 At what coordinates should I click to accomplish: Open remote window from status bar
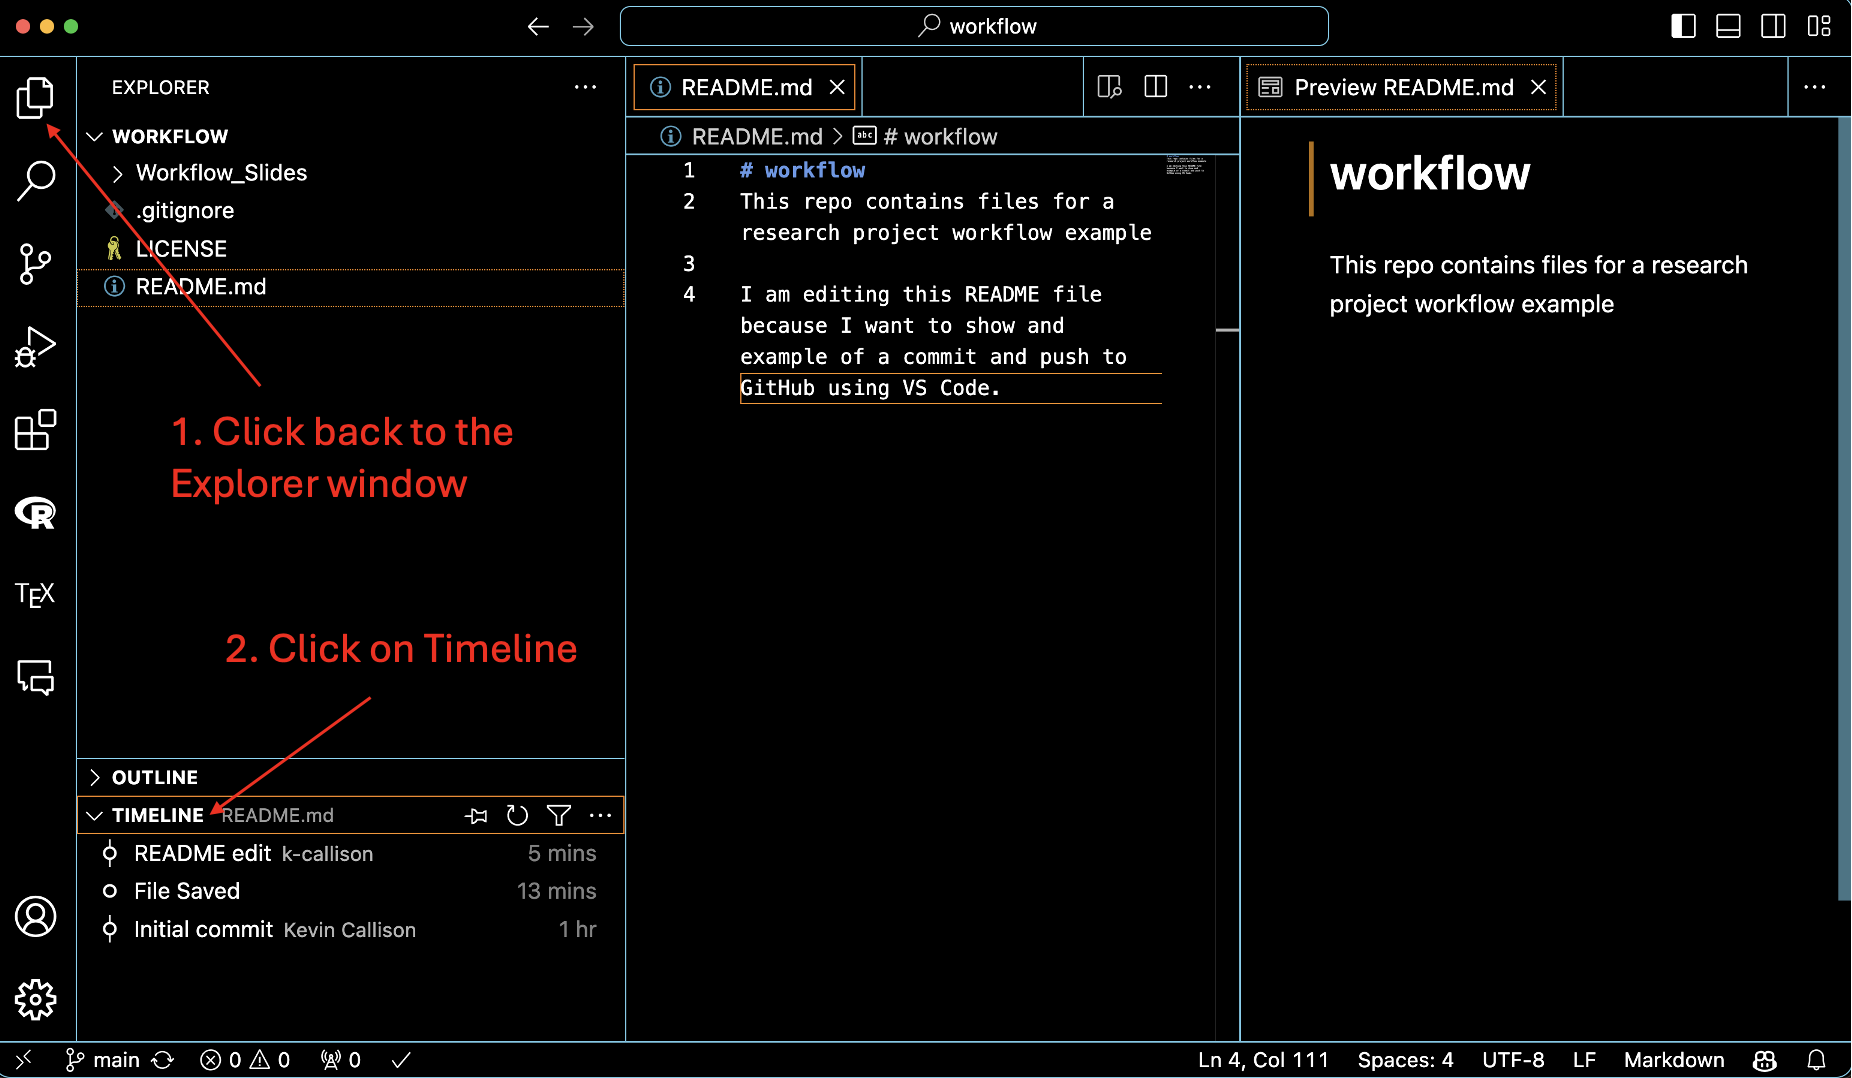(x=24, y=1060)
